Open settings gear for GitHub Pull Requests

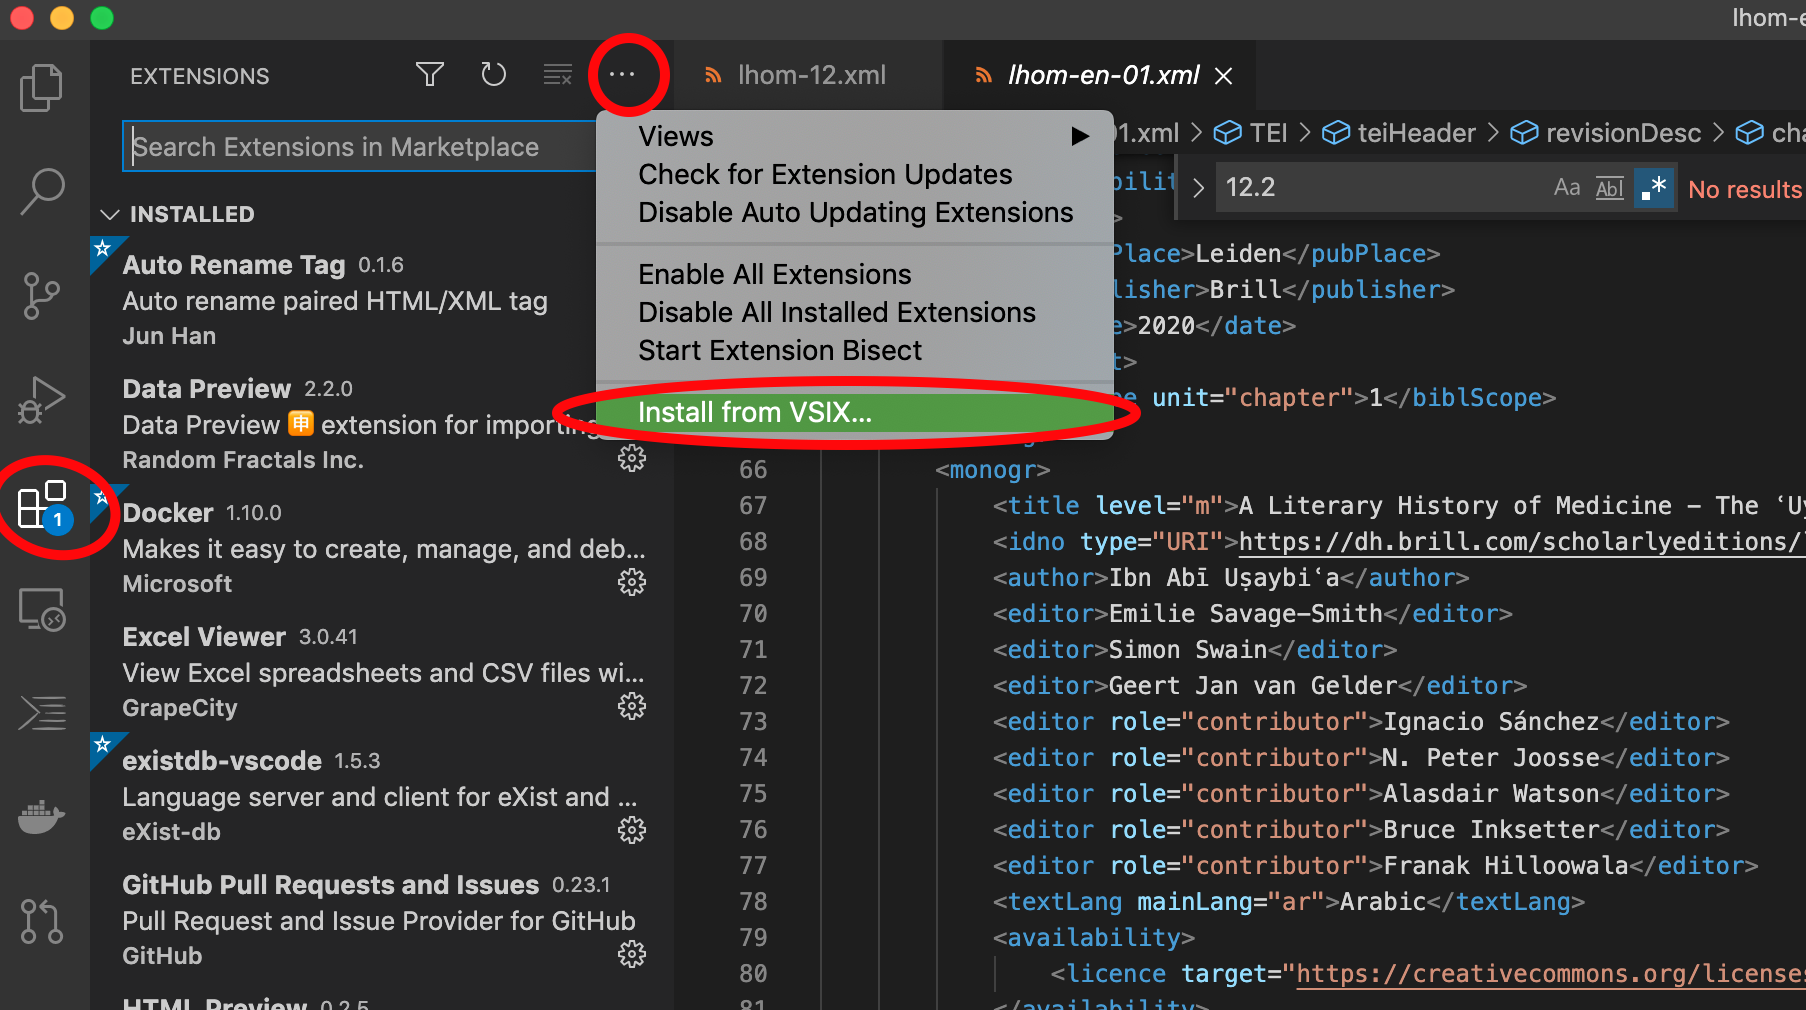tap(632, 954)
